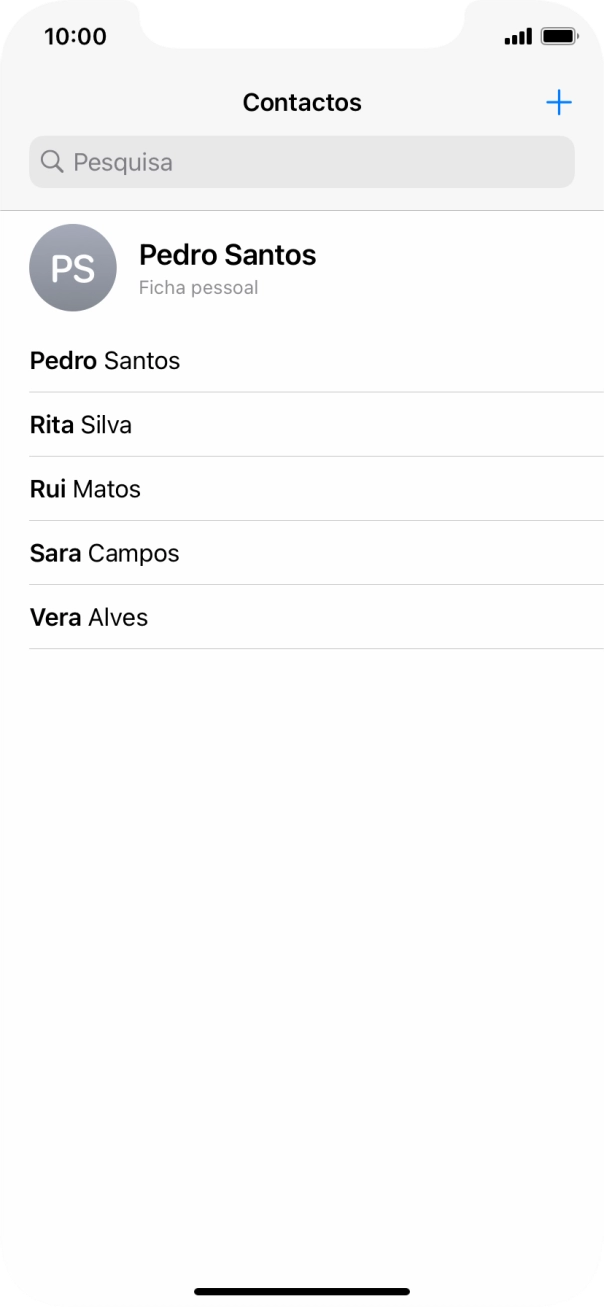Tap the Ficha pessoal label
Image resolution: width=604 pixels, height=1307 pixels.
[197, 287]
